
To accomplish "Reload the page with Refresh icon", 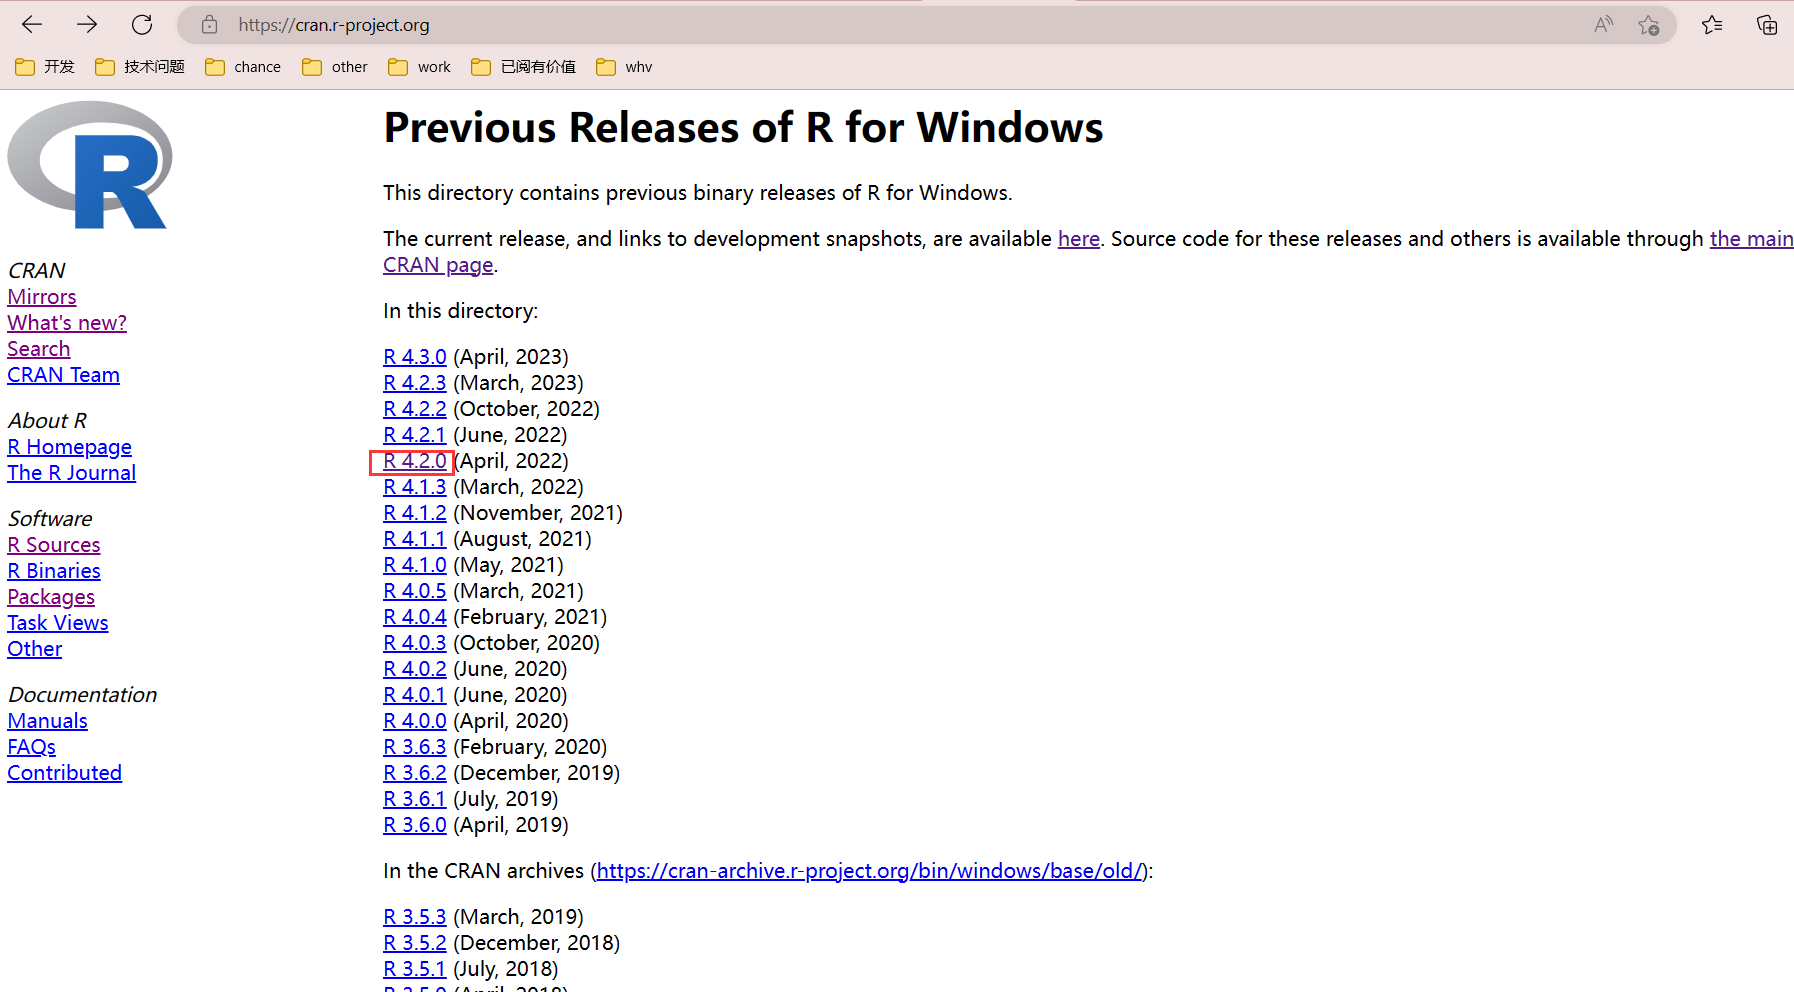I will 142,25.
